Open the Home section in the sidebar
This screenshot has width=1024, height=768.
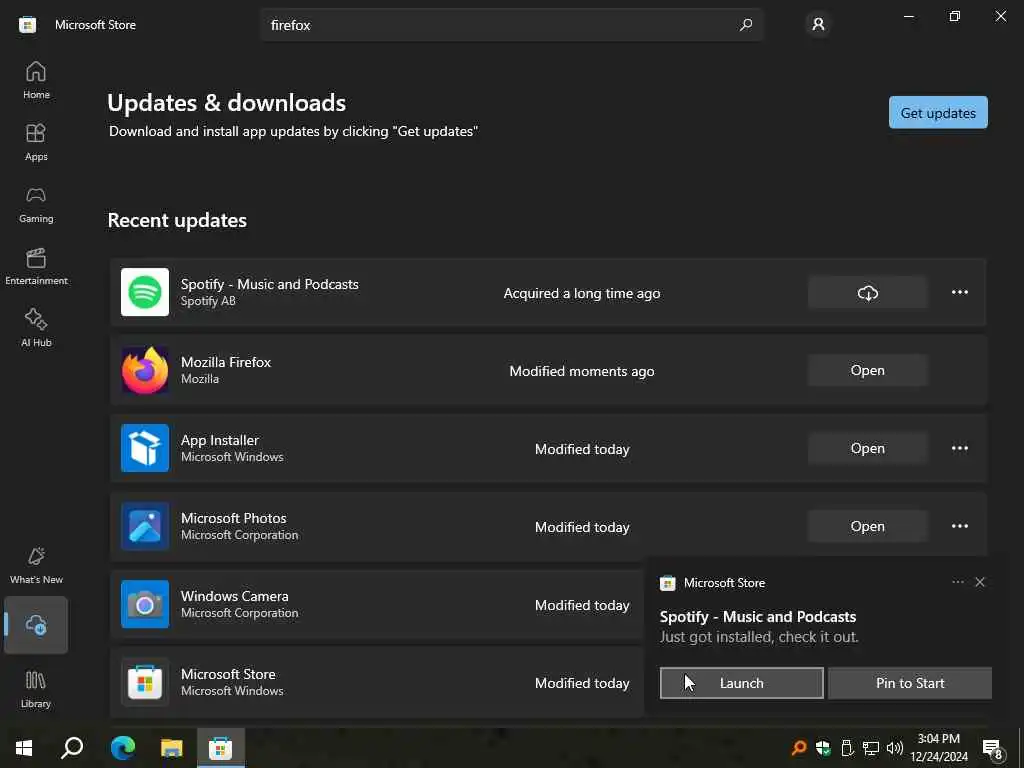36,80
